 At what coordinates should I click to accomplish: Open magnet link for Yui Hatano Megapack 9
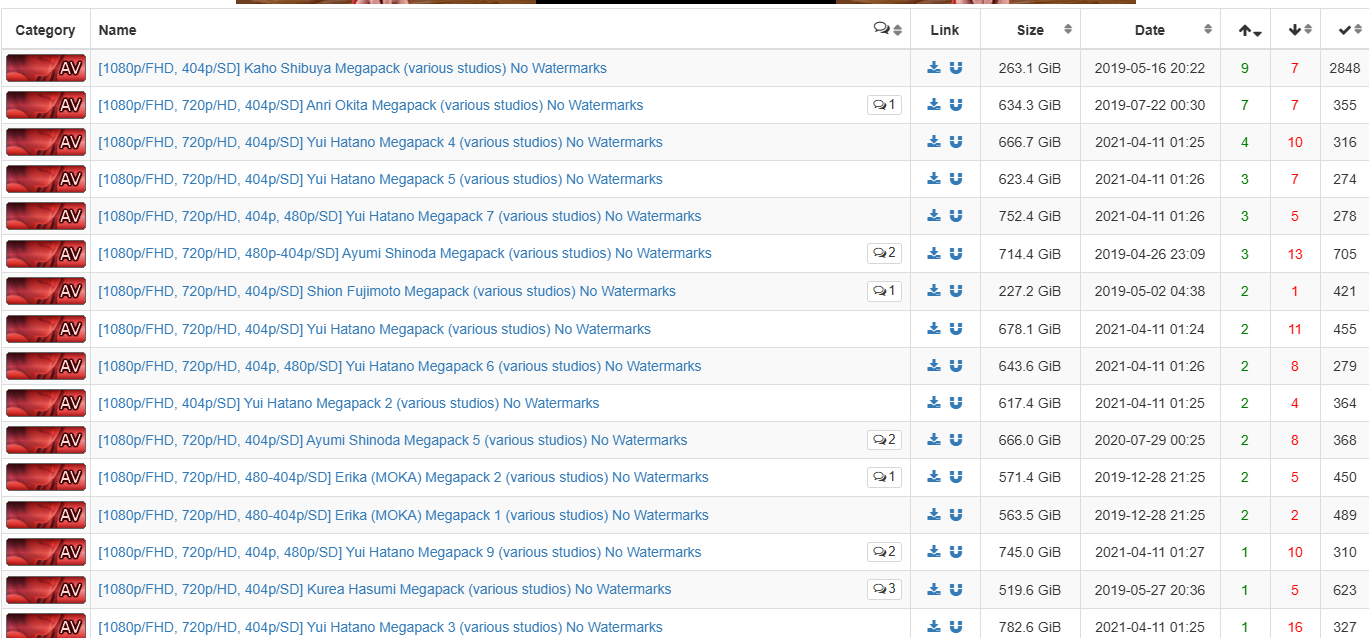click(956, 552)
